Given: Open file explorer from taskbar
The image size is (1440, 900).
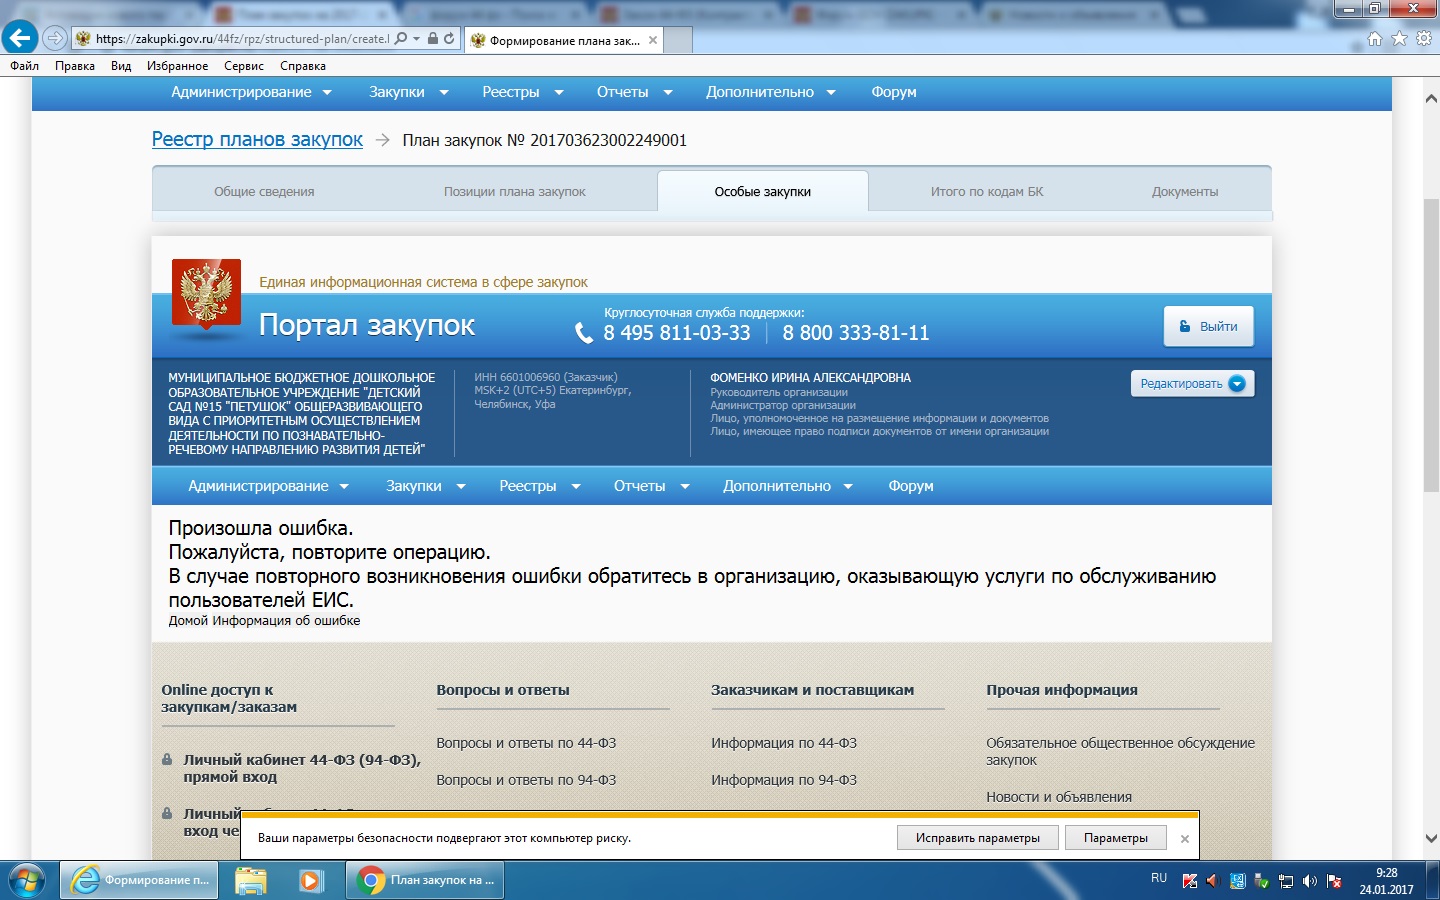Looking at the screenshot, I should (250, 880).
